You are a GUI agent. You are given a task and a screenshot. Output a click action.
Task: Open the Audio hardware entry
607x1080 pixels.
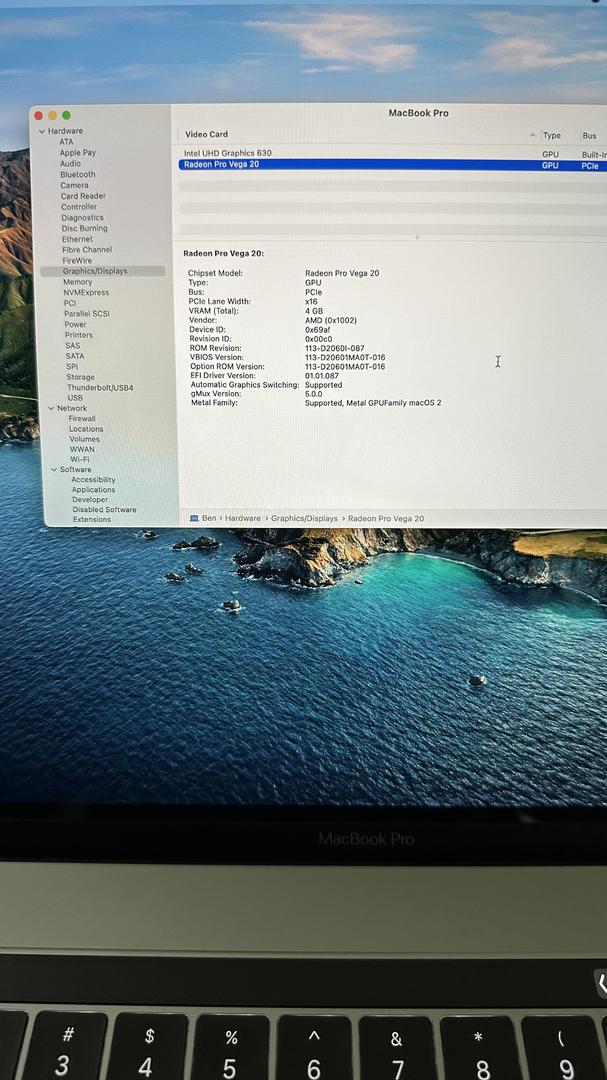70,164
